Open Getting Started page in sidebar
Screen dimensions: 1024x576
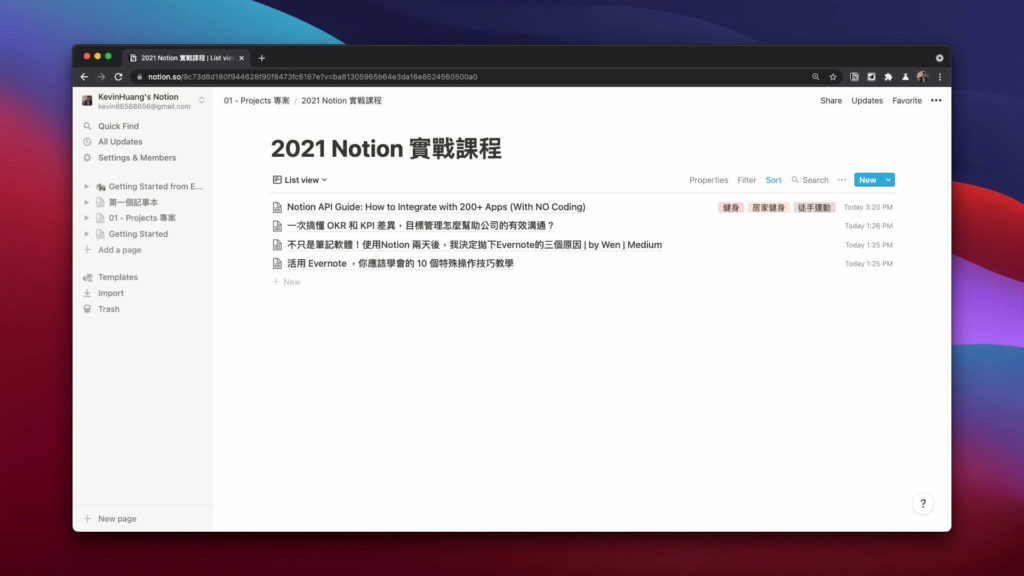138,234
